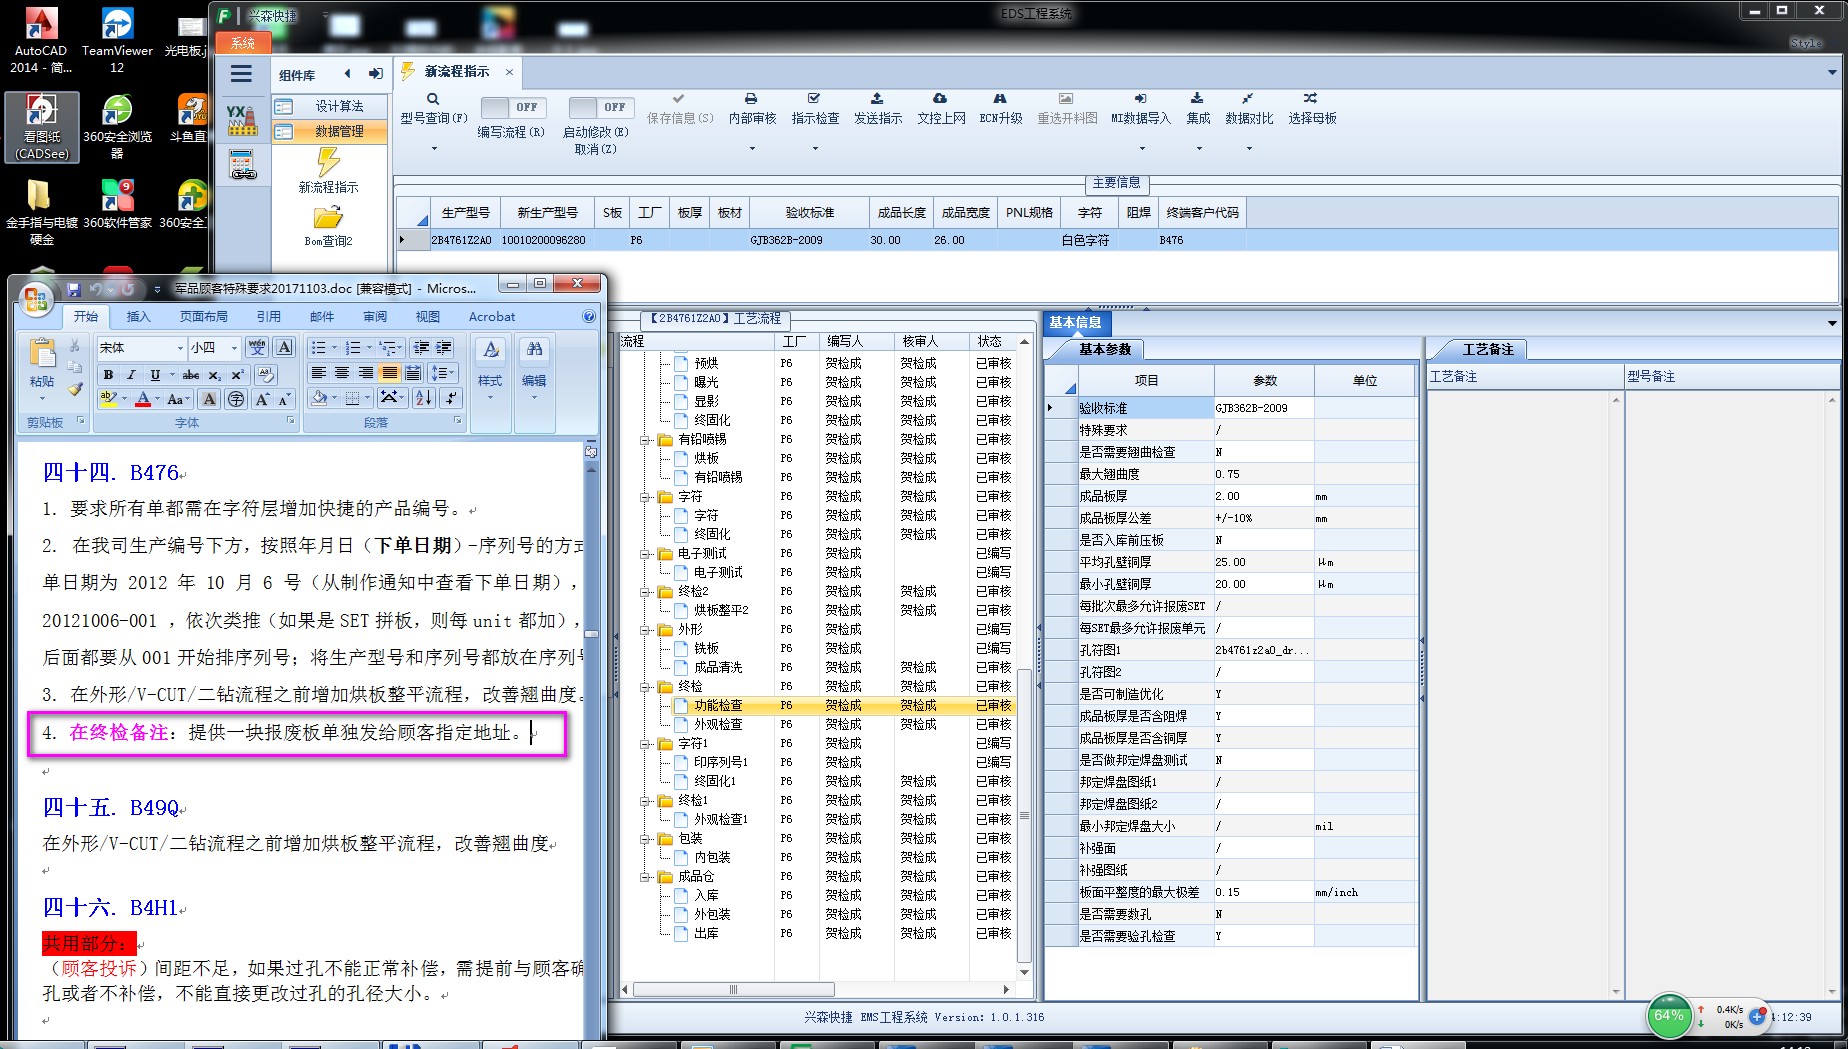Screen dimensions: 1848x1049
Task: Click 系统 menu button in EMS
Action: pyautogui.click(x=243, y=43)
